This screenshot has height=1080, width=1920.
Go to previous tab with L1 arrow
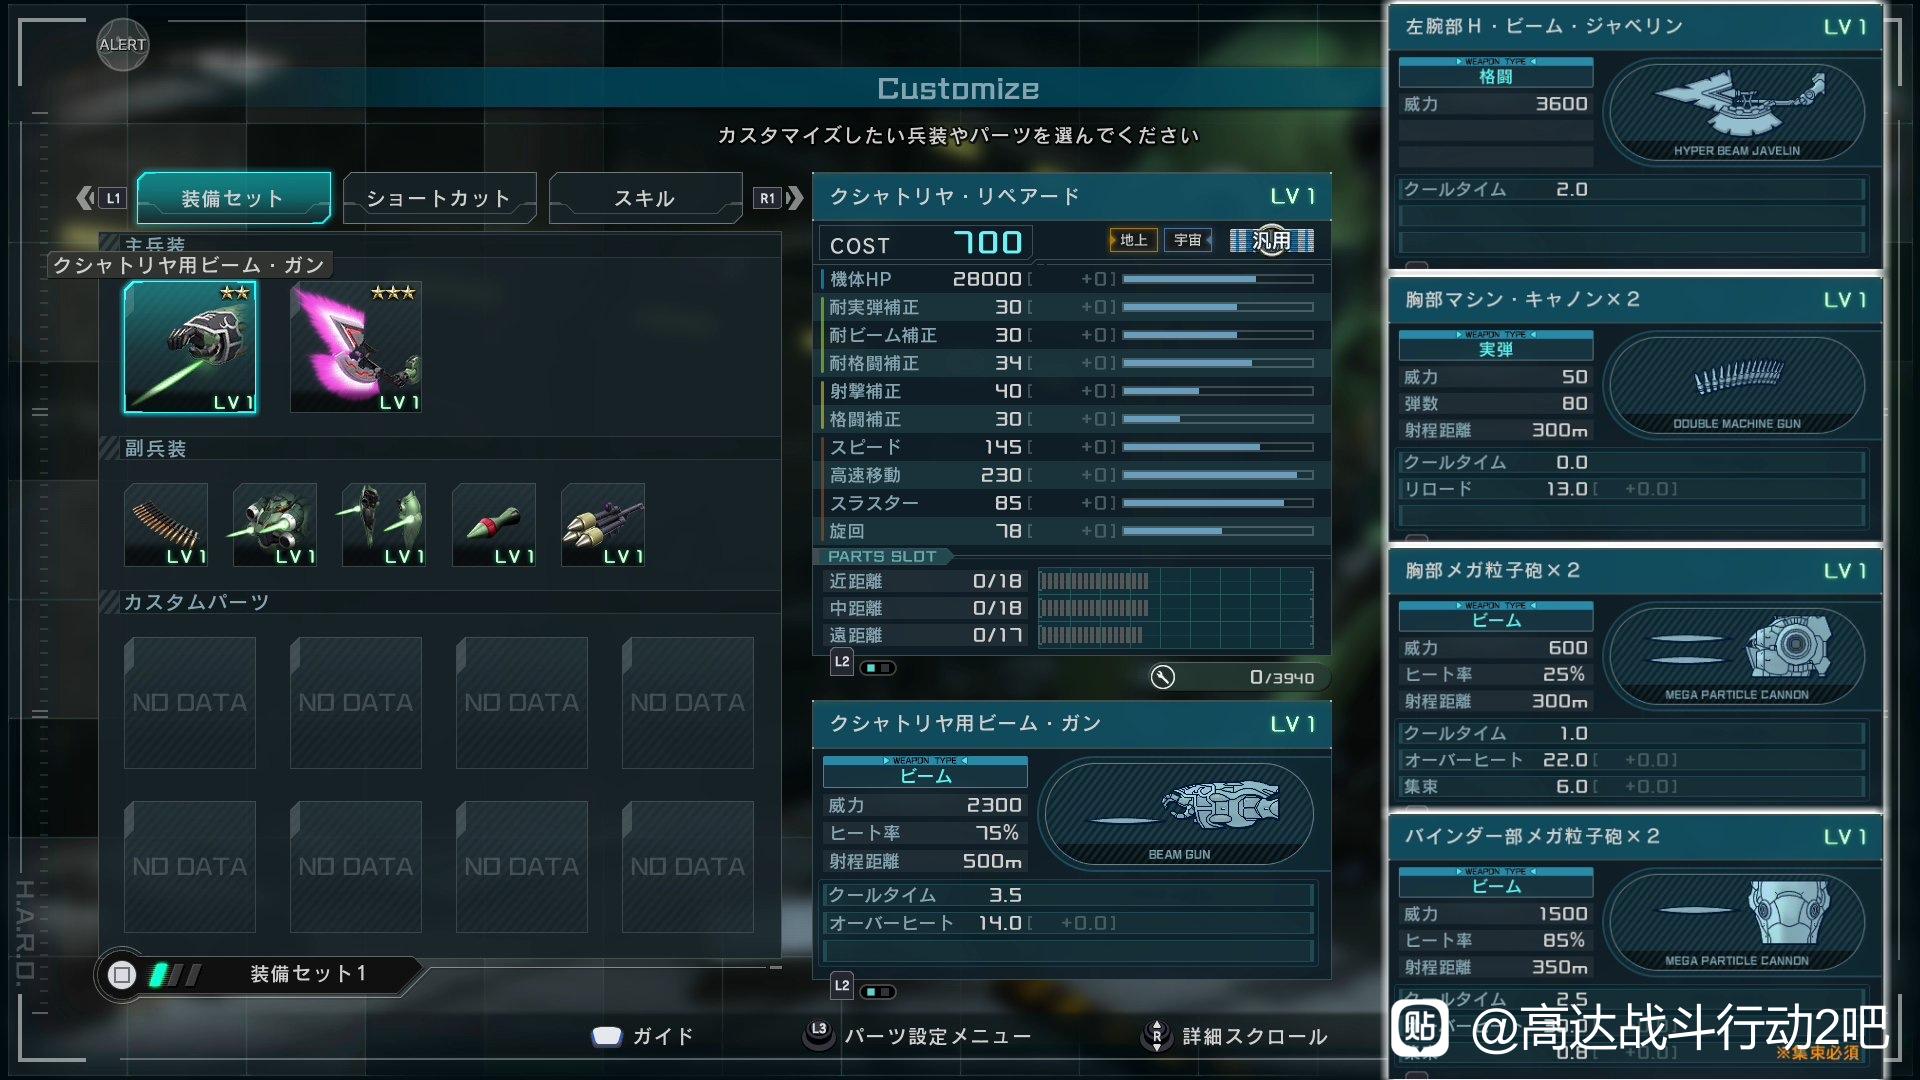[100, 198]
